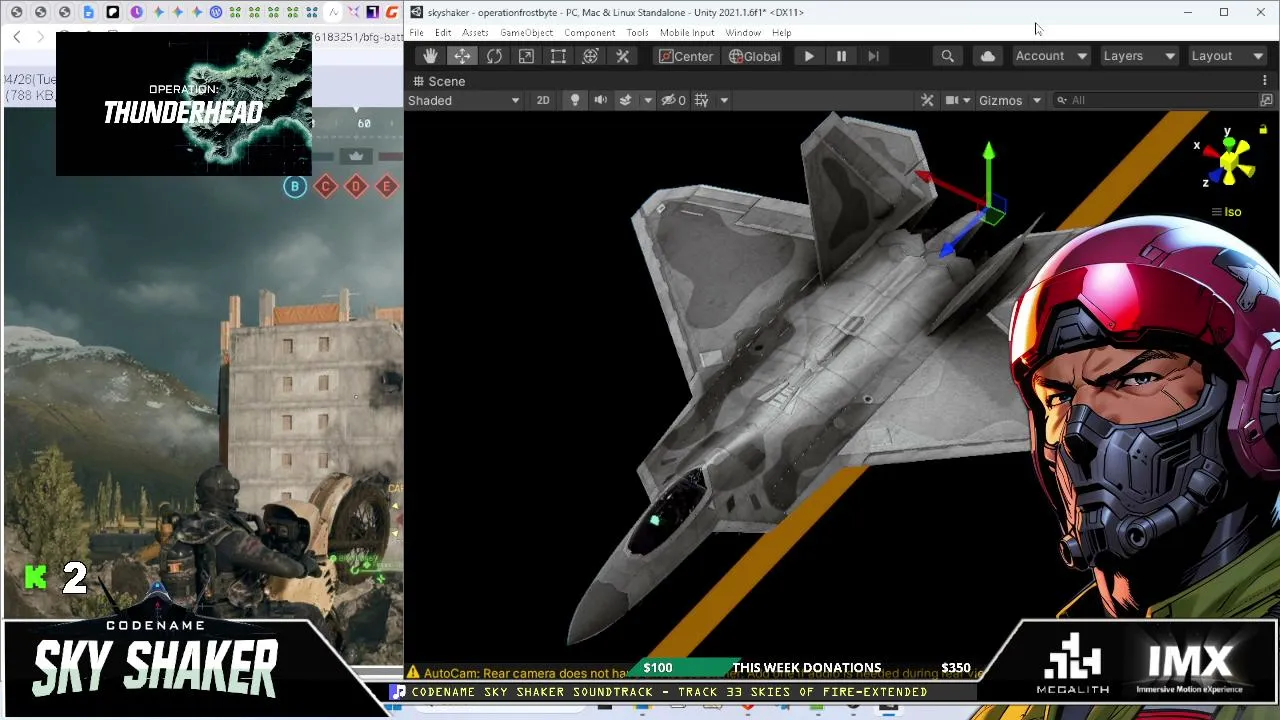Open the Mobile Input menu
1280x720 pixels.
687,33
